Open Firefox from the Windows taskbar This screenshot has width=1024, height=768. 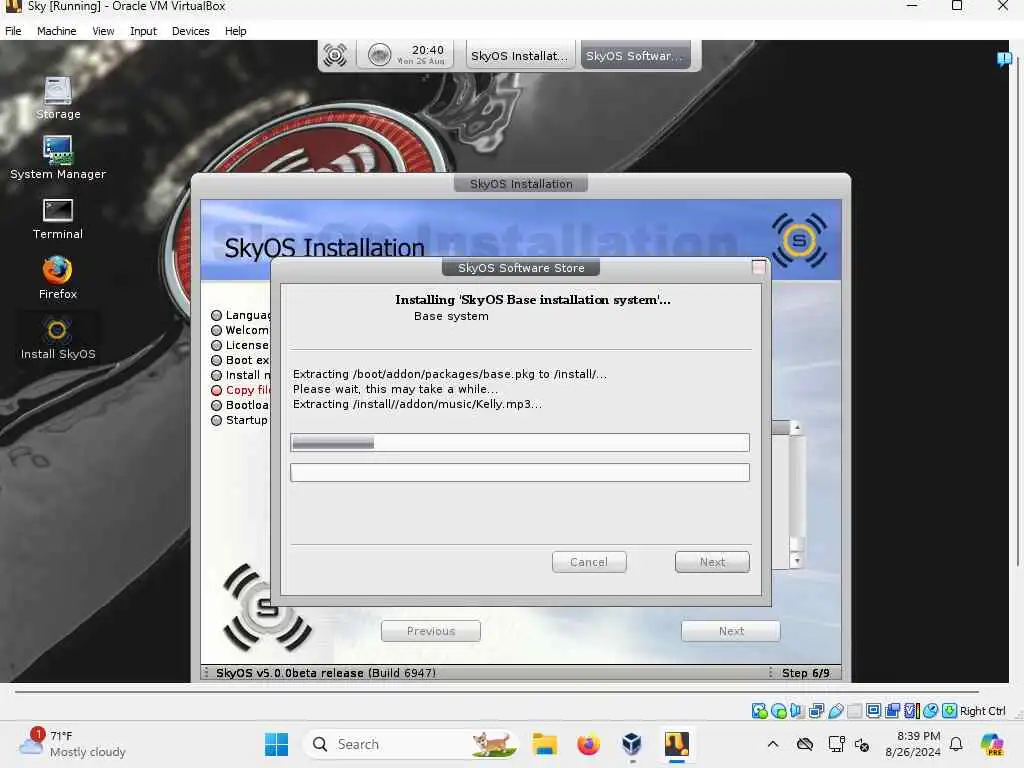(x=588, y=744)
